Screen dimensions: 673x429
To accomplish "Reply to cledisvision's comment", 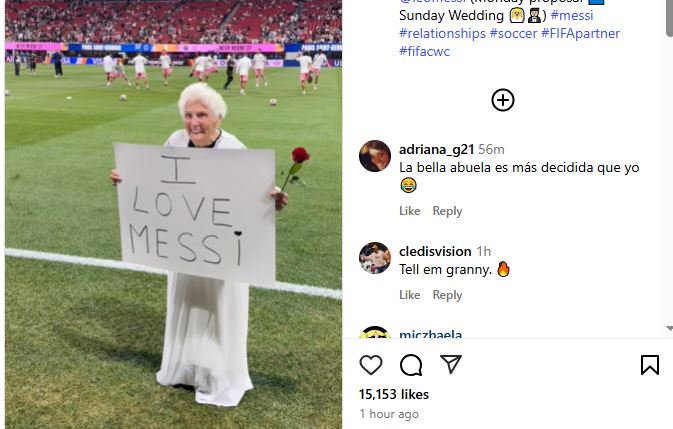I will pos(447,295).
